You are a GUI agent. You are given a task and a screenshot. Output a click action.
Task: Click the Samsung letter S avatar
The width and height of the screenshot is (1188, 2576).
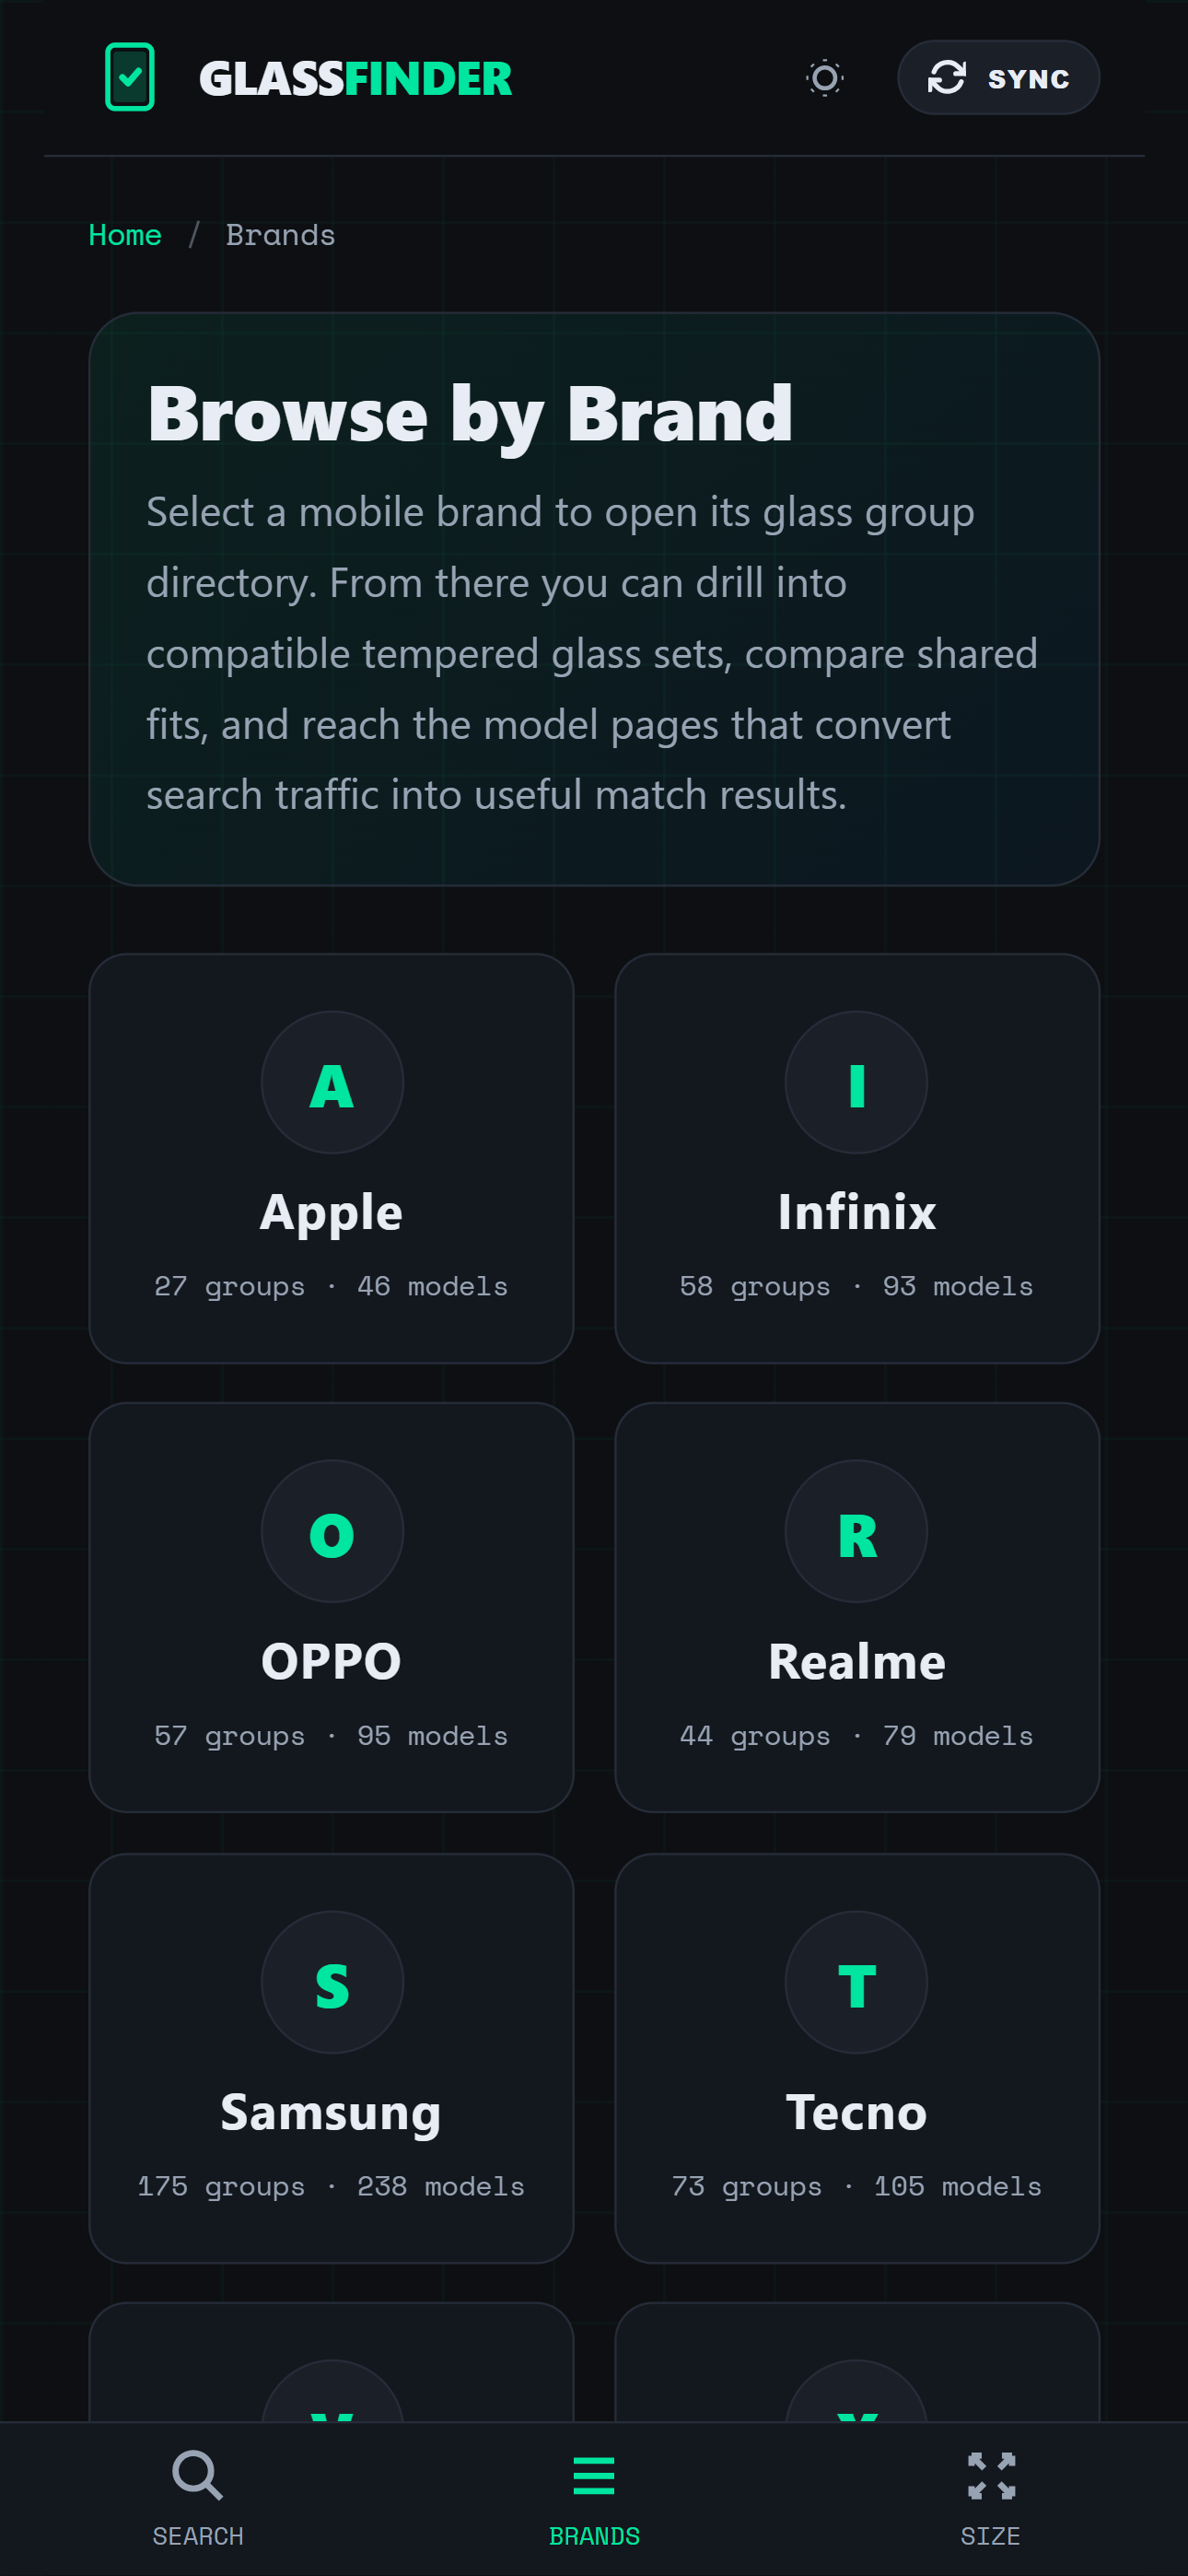coord(332,1983)
